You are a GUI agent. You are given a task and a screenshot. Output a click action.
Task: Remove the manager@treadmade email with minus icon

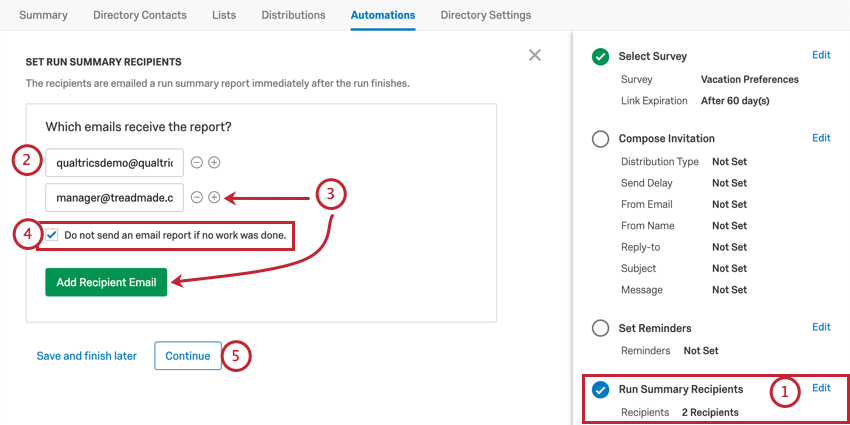pyautogui.click(x=197, y=198)
